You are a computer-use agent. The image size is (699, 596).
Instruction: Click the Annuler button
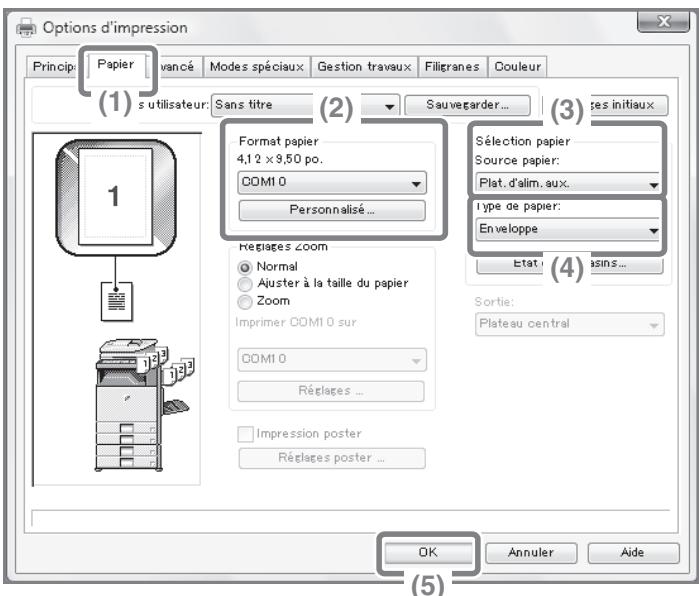531,553
